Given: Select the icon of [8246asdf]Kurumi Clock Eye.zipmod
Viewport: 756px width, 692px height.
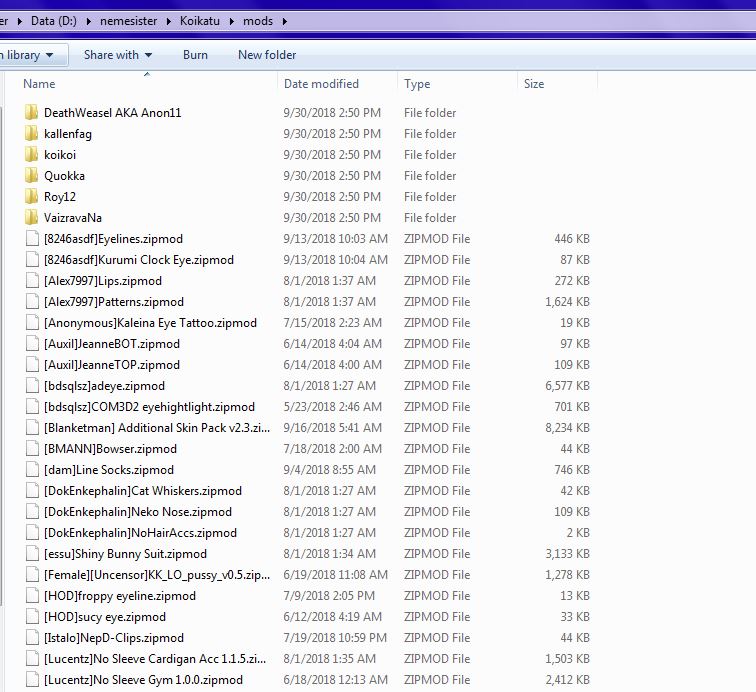Looking at the screenshot, I should tap(32, 259).
